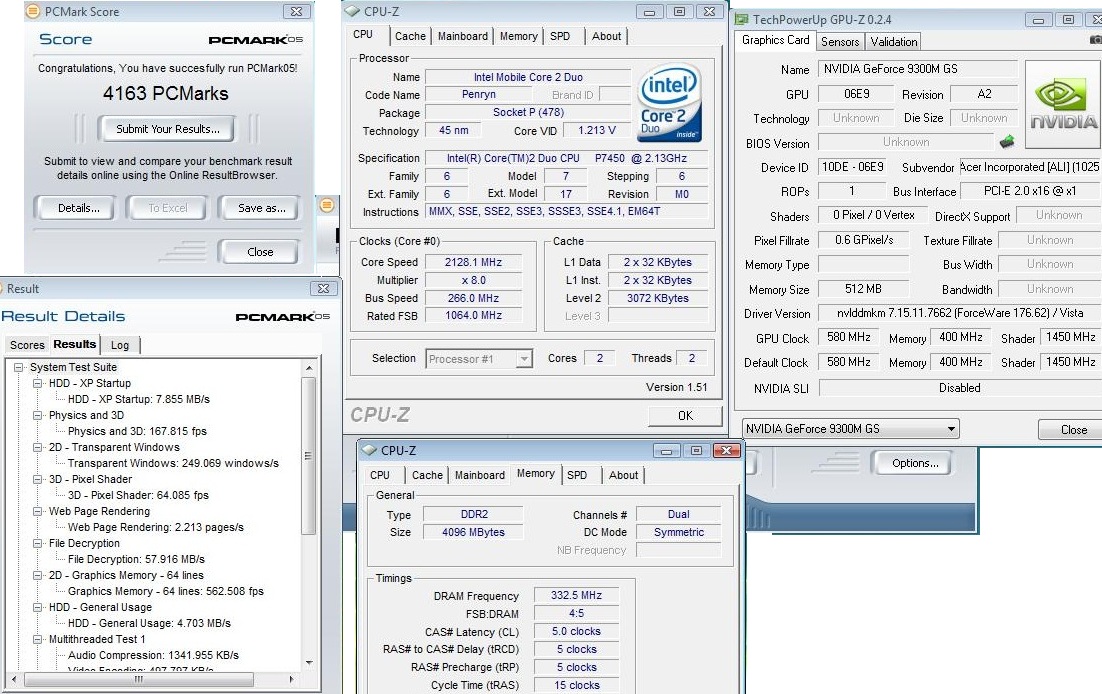This screenshot has width=1102, height=694.
Task: Click OK in the CPU-Z window
Action: 685,416
